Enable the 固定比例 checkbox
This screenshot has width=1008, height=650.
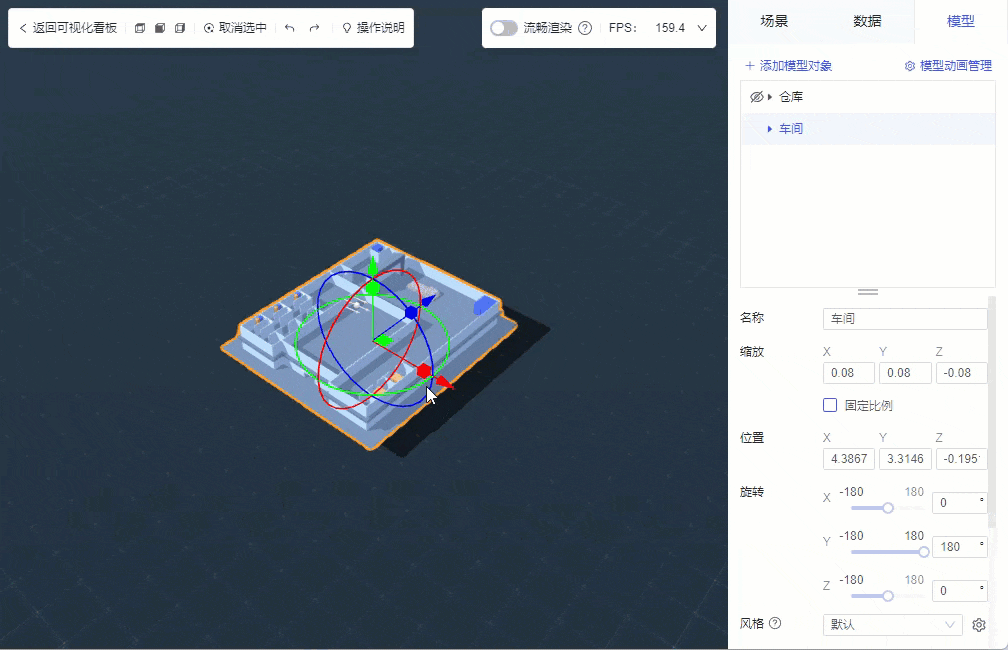pyautogui.click(x=830, y=405)
